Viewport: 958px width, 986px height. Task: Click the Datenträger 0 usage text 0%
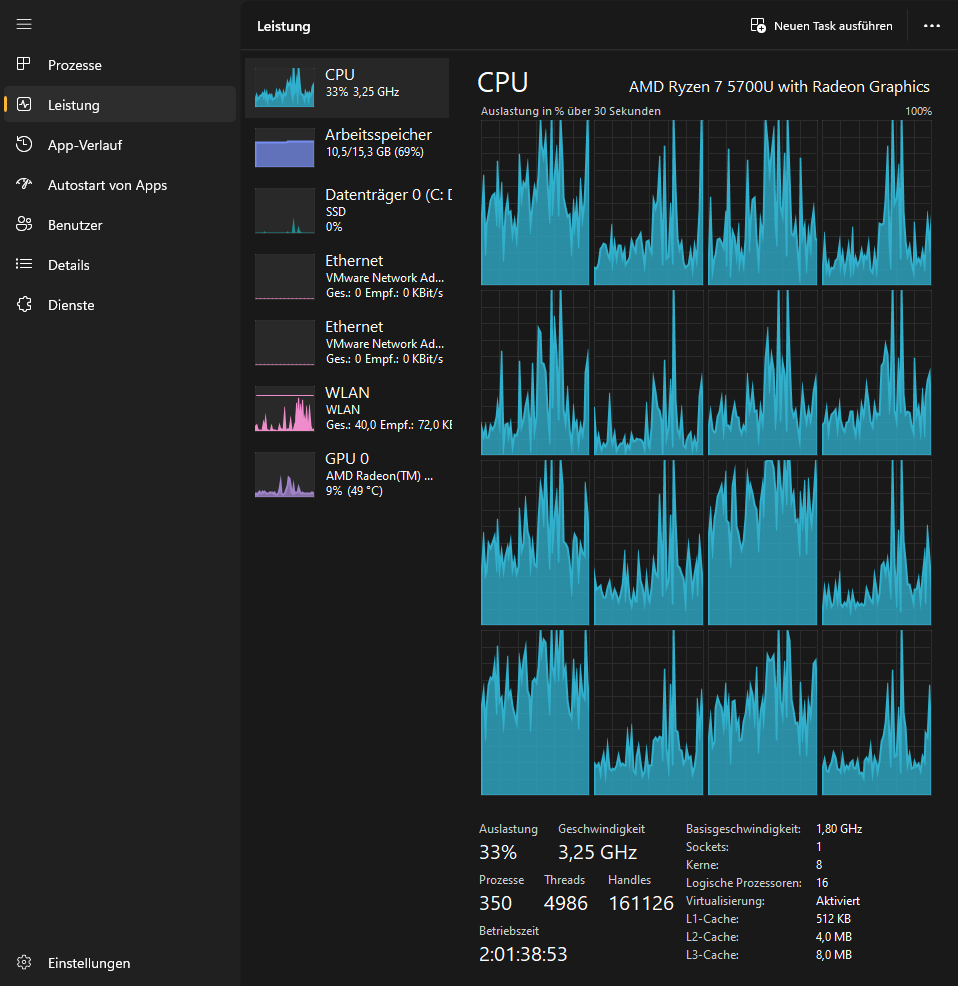point(334,226)
